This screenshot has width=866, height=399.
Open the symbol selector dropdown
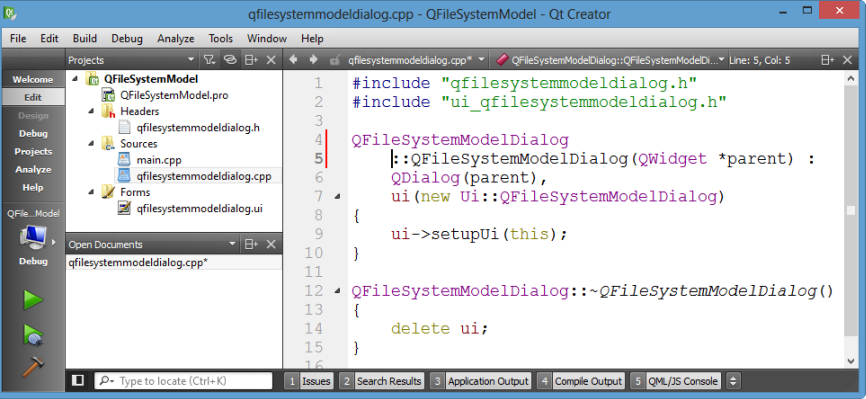721,60
